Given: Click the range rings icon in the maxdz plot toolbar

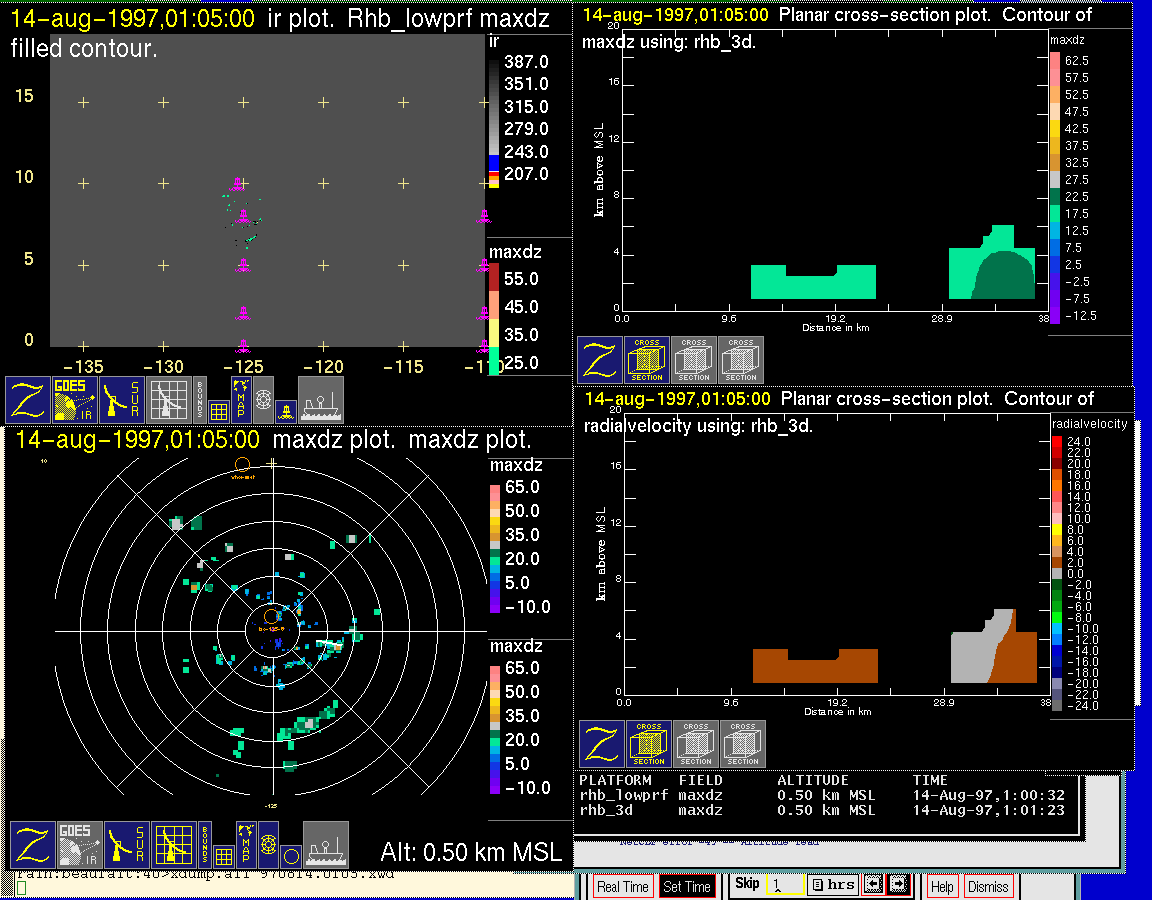Looking at the screenshot, I should pyautogui.click(x=268, y=845).
